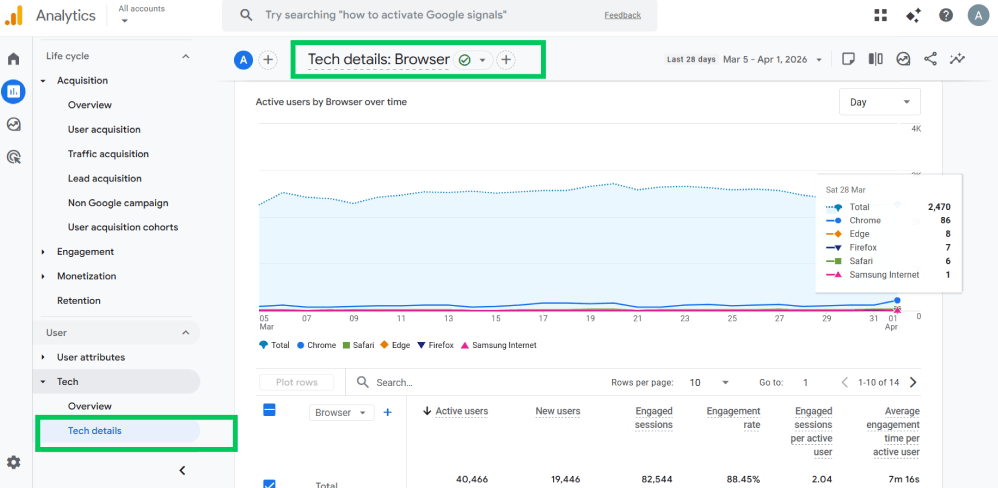This screenshot has width=998, height=488.
Task: Add a dimension with blue plus icon
Action: [387, 412]
